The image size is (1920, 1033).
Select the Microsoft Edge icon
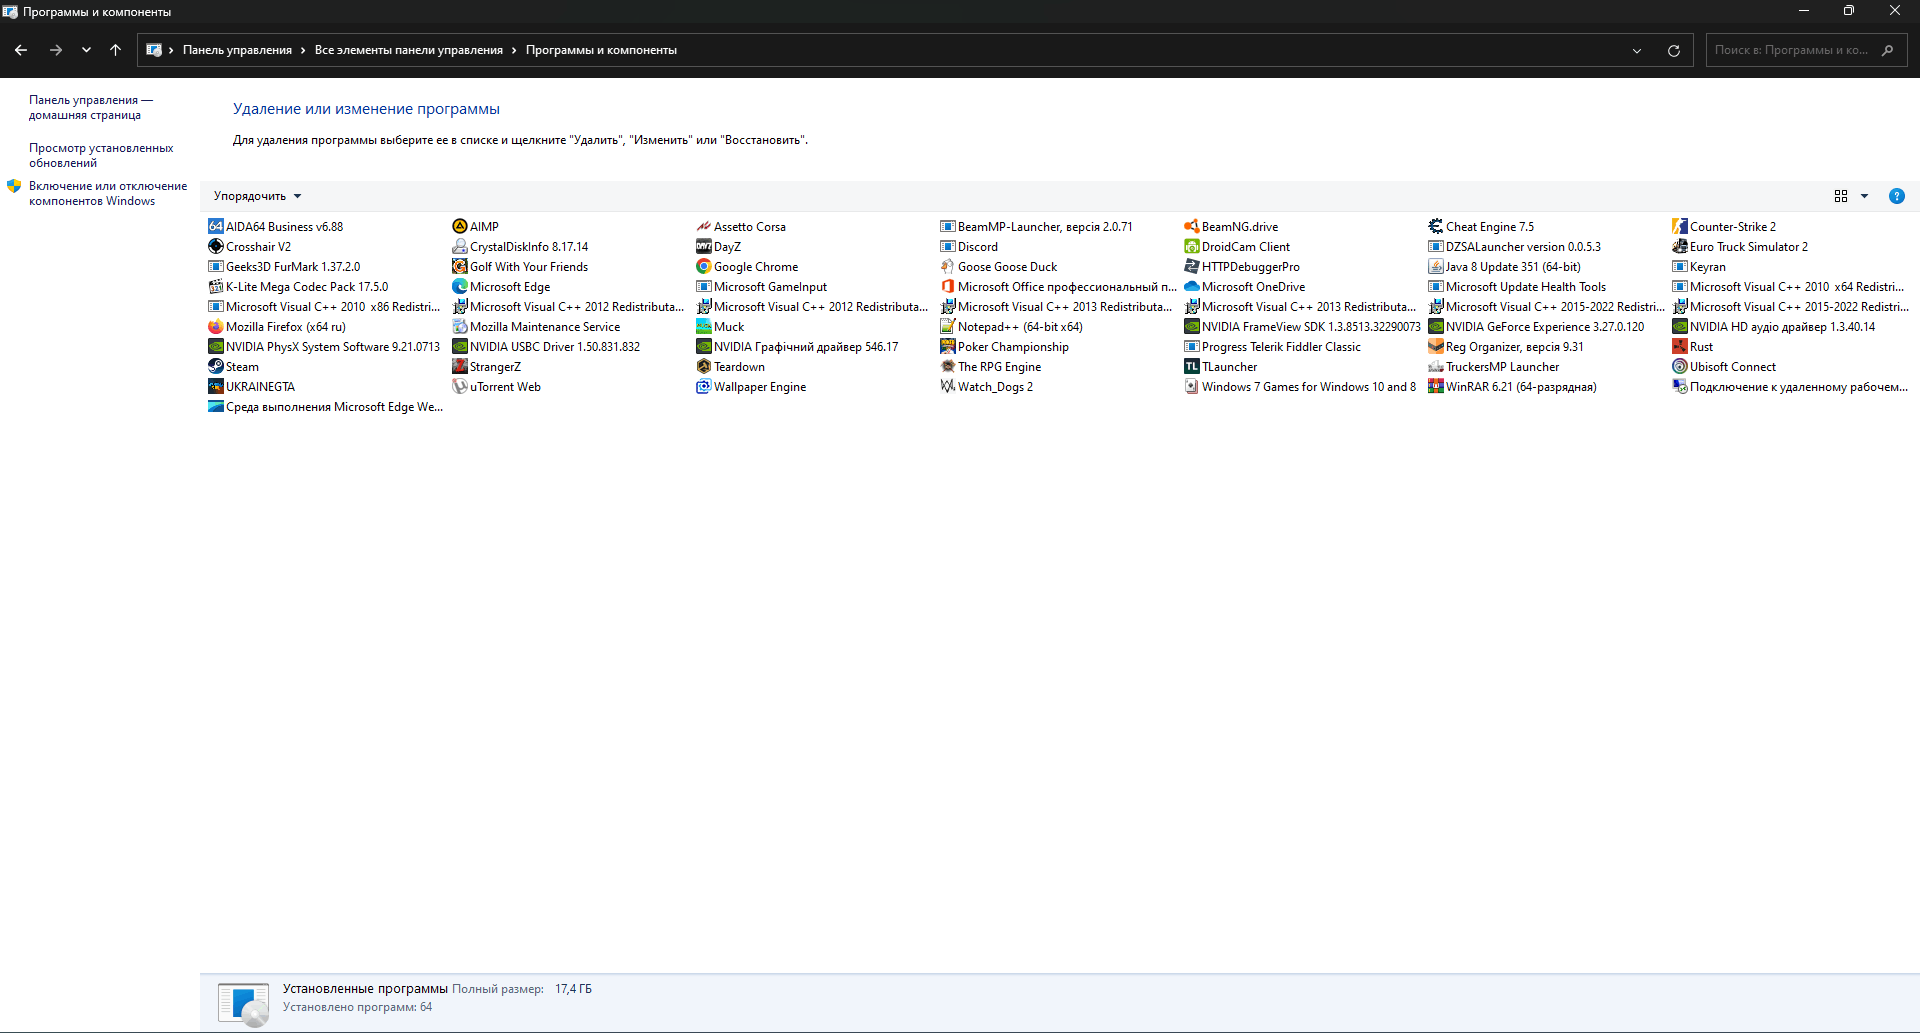460,287
